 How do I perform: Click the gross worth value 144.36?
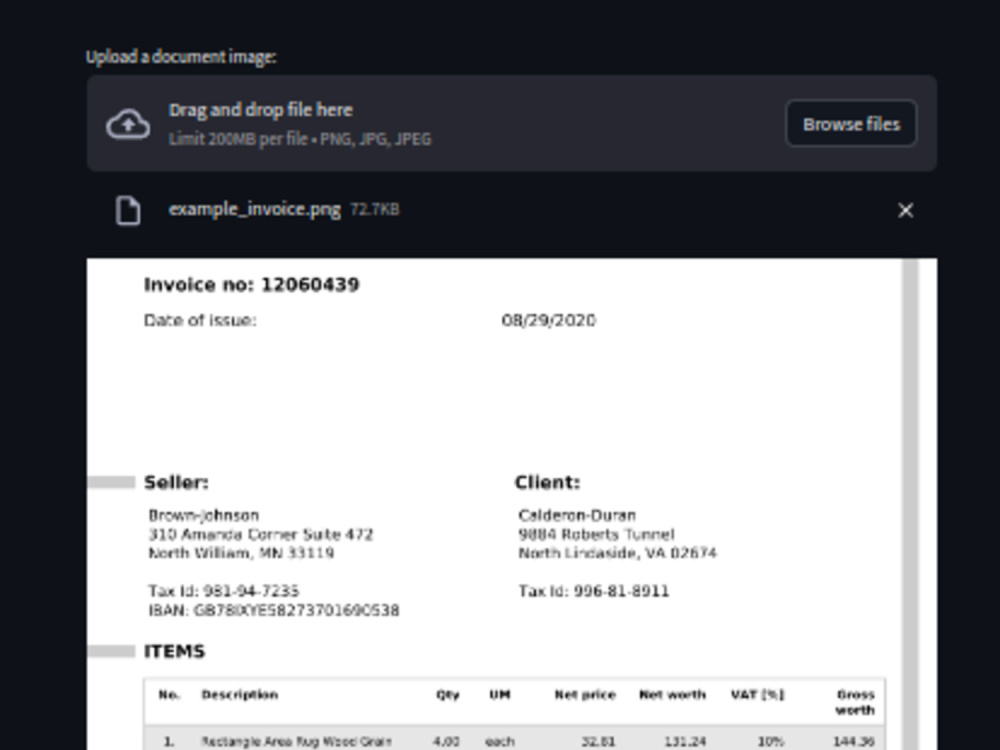[x=854, y=742]
